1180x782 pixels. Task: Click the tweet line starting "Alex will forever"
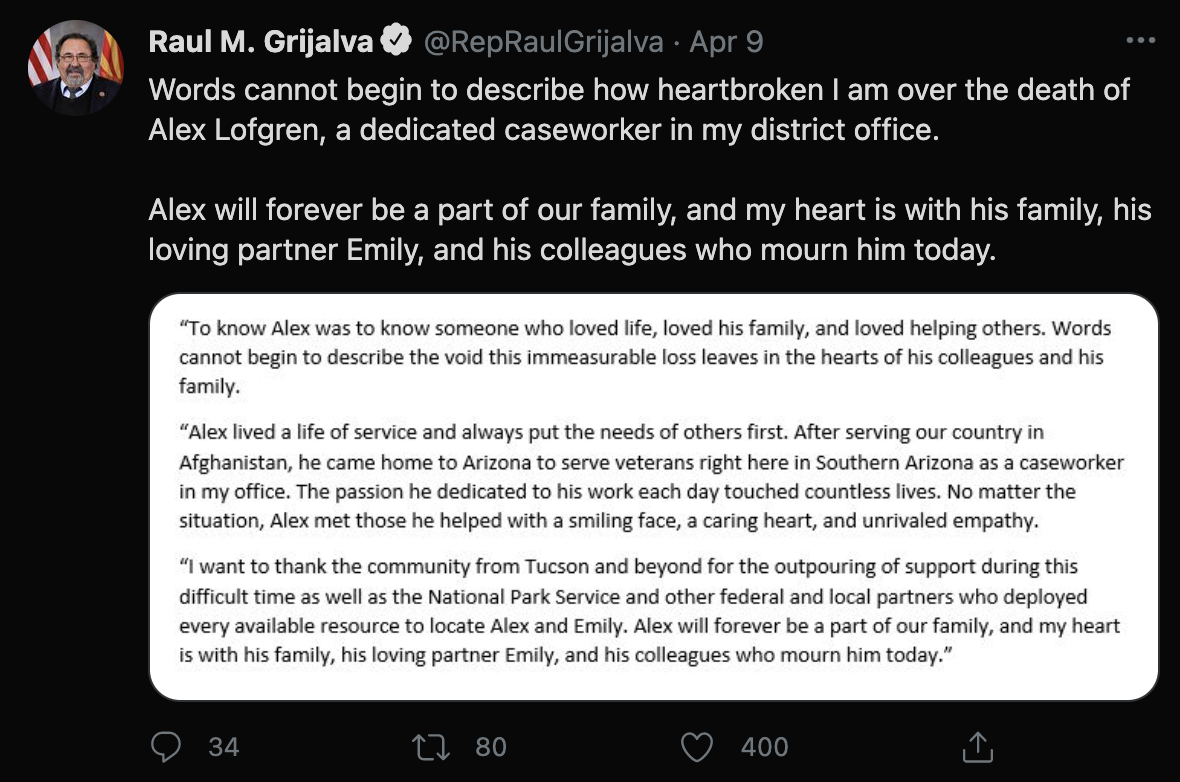[650, 210]
